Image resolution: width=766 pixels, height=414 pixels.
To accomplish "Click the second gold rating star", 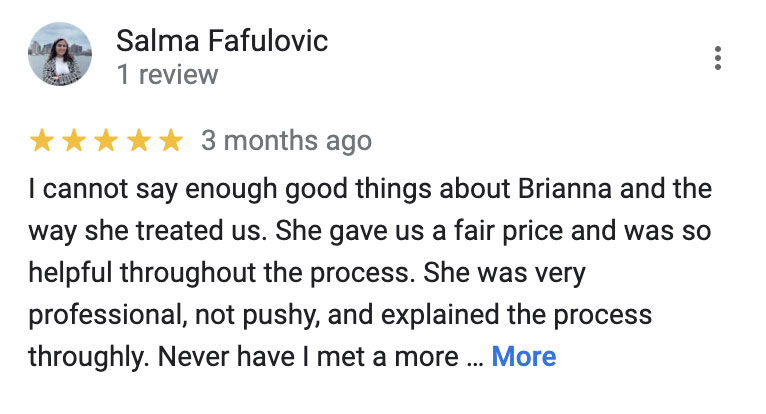I will [74, 140].
